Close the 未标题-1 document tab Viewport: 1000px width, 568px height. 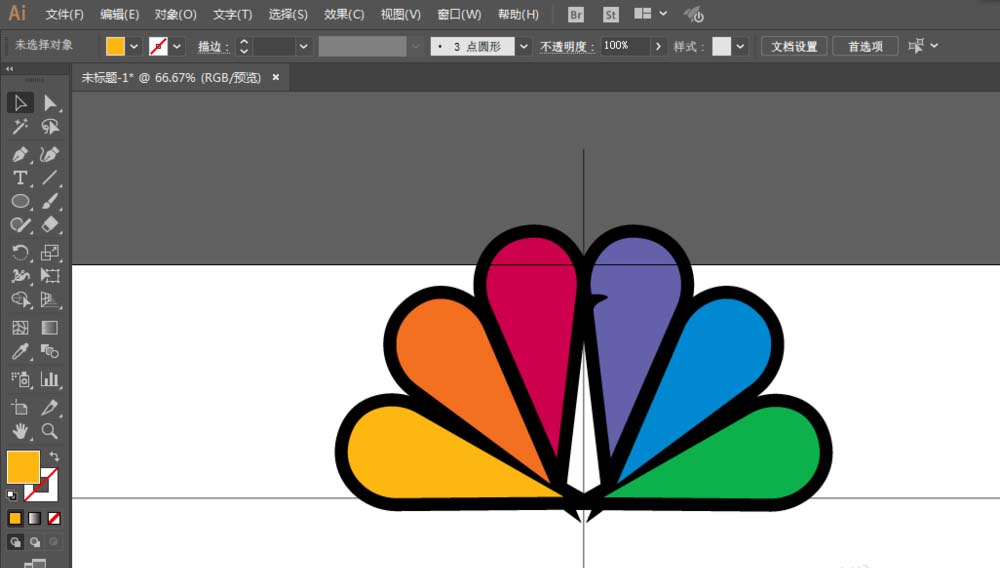(276, 77)
